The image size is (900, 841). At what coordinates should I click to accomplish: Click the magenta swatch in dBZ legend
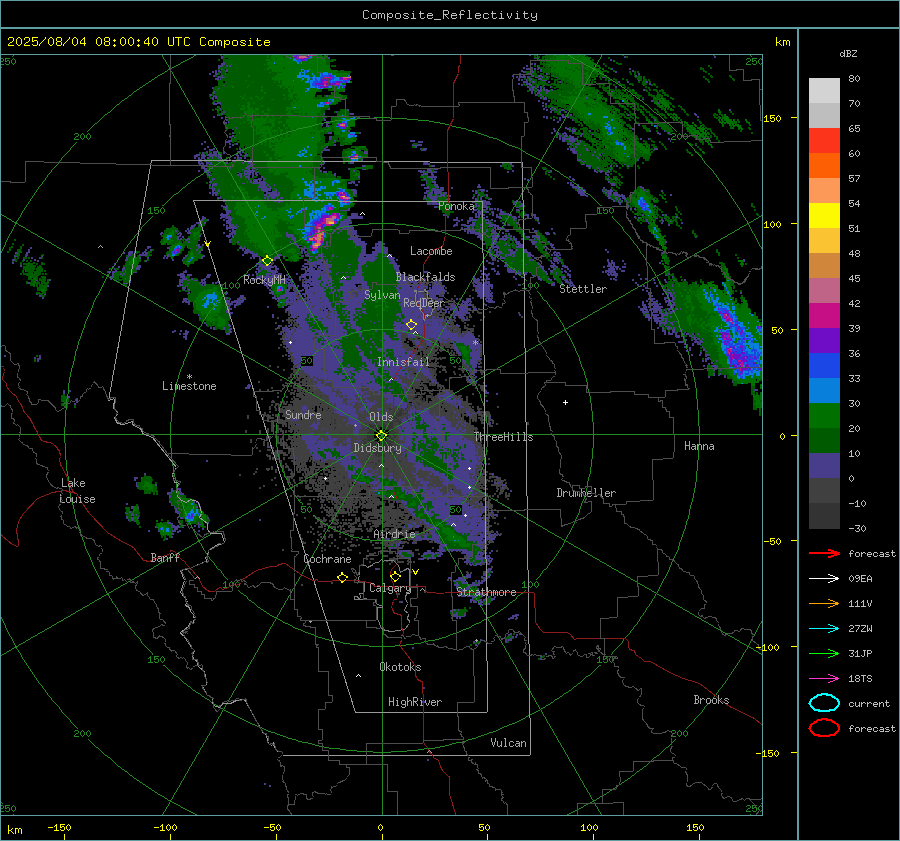click(x=824, y=316)
